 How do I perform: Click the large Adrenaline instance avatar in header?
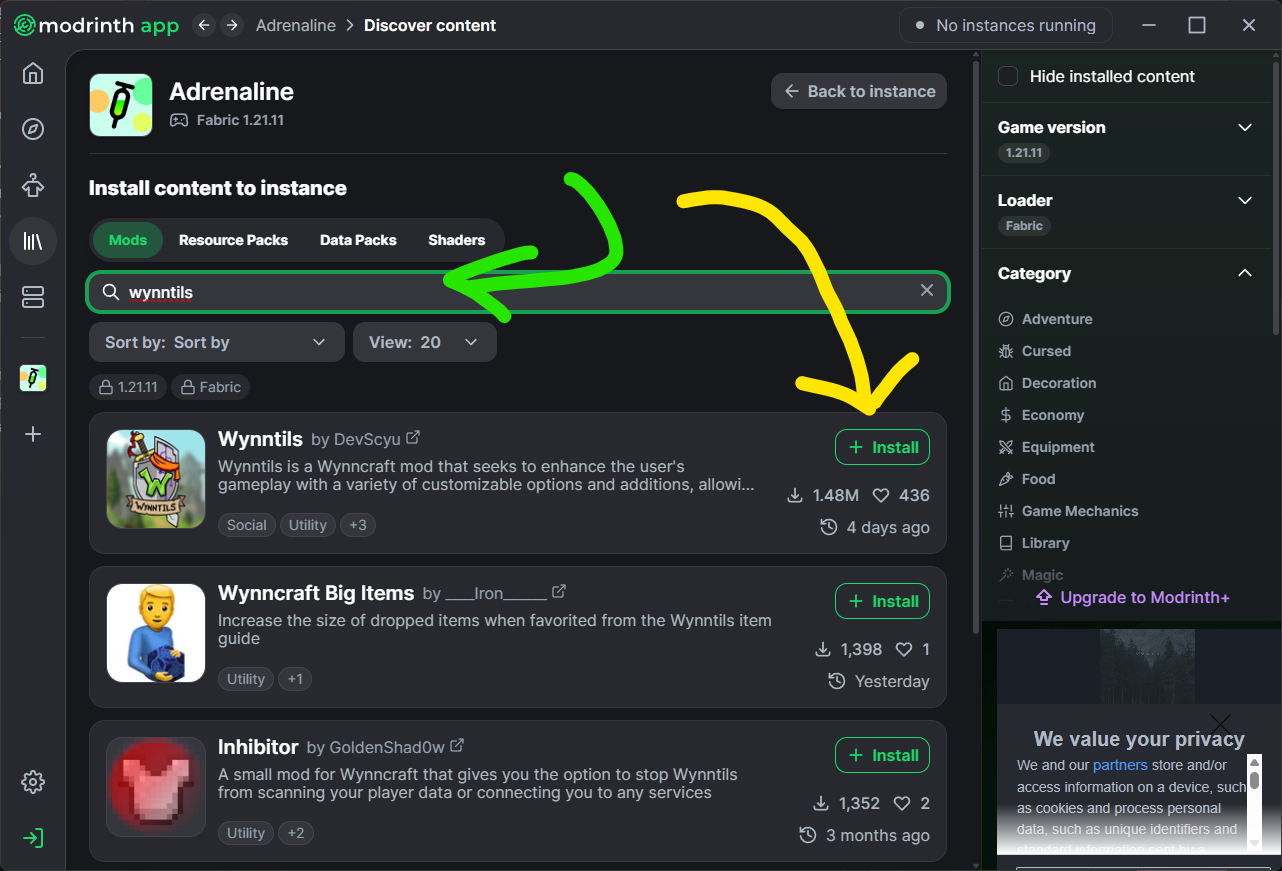pos(121,105)
